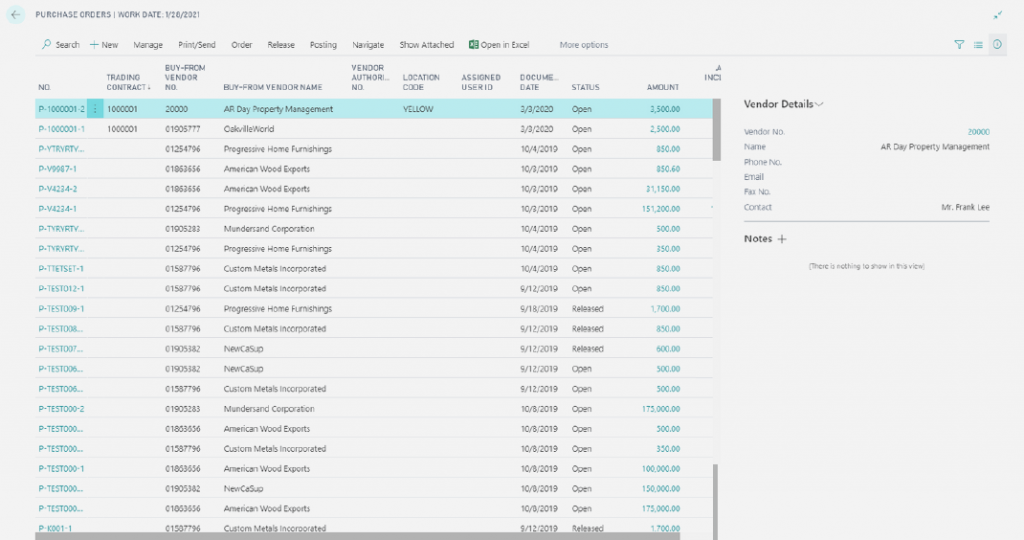
Task: Click the 600.00 amount
Action: [x=668, y=349]
